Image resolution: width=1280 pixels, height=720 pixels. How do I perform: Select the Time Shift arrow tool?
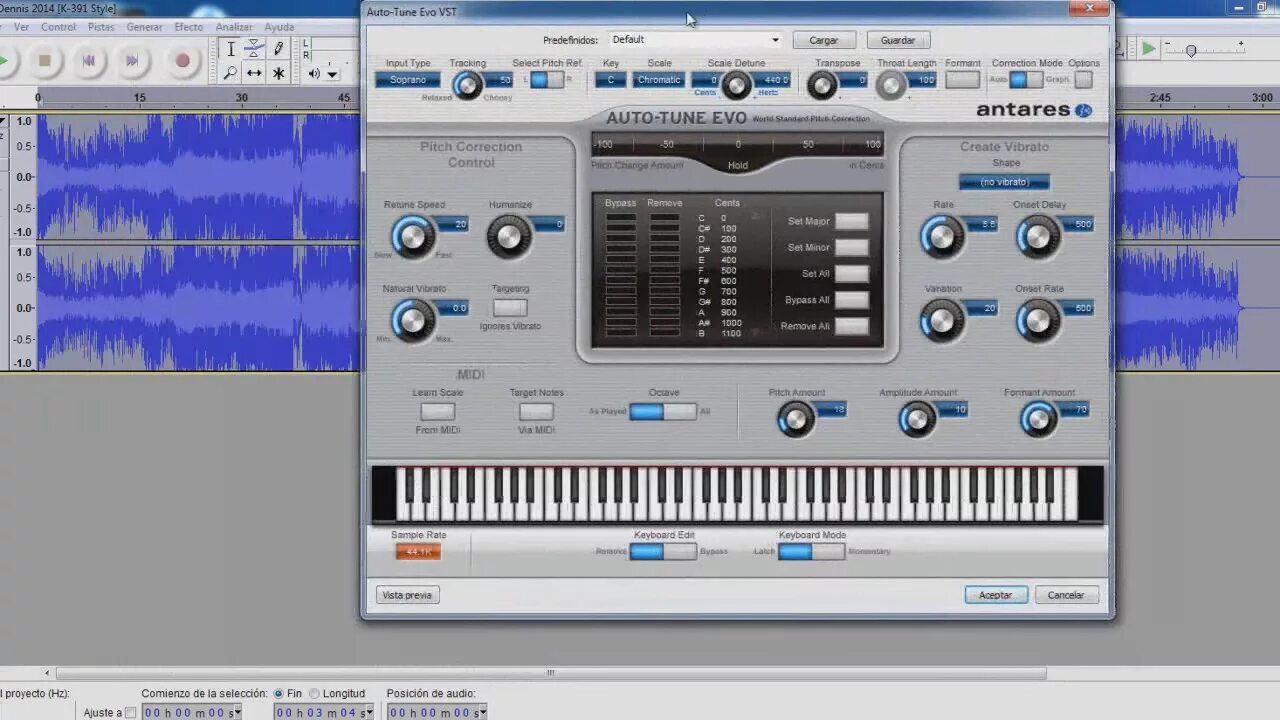pos(255,73)
